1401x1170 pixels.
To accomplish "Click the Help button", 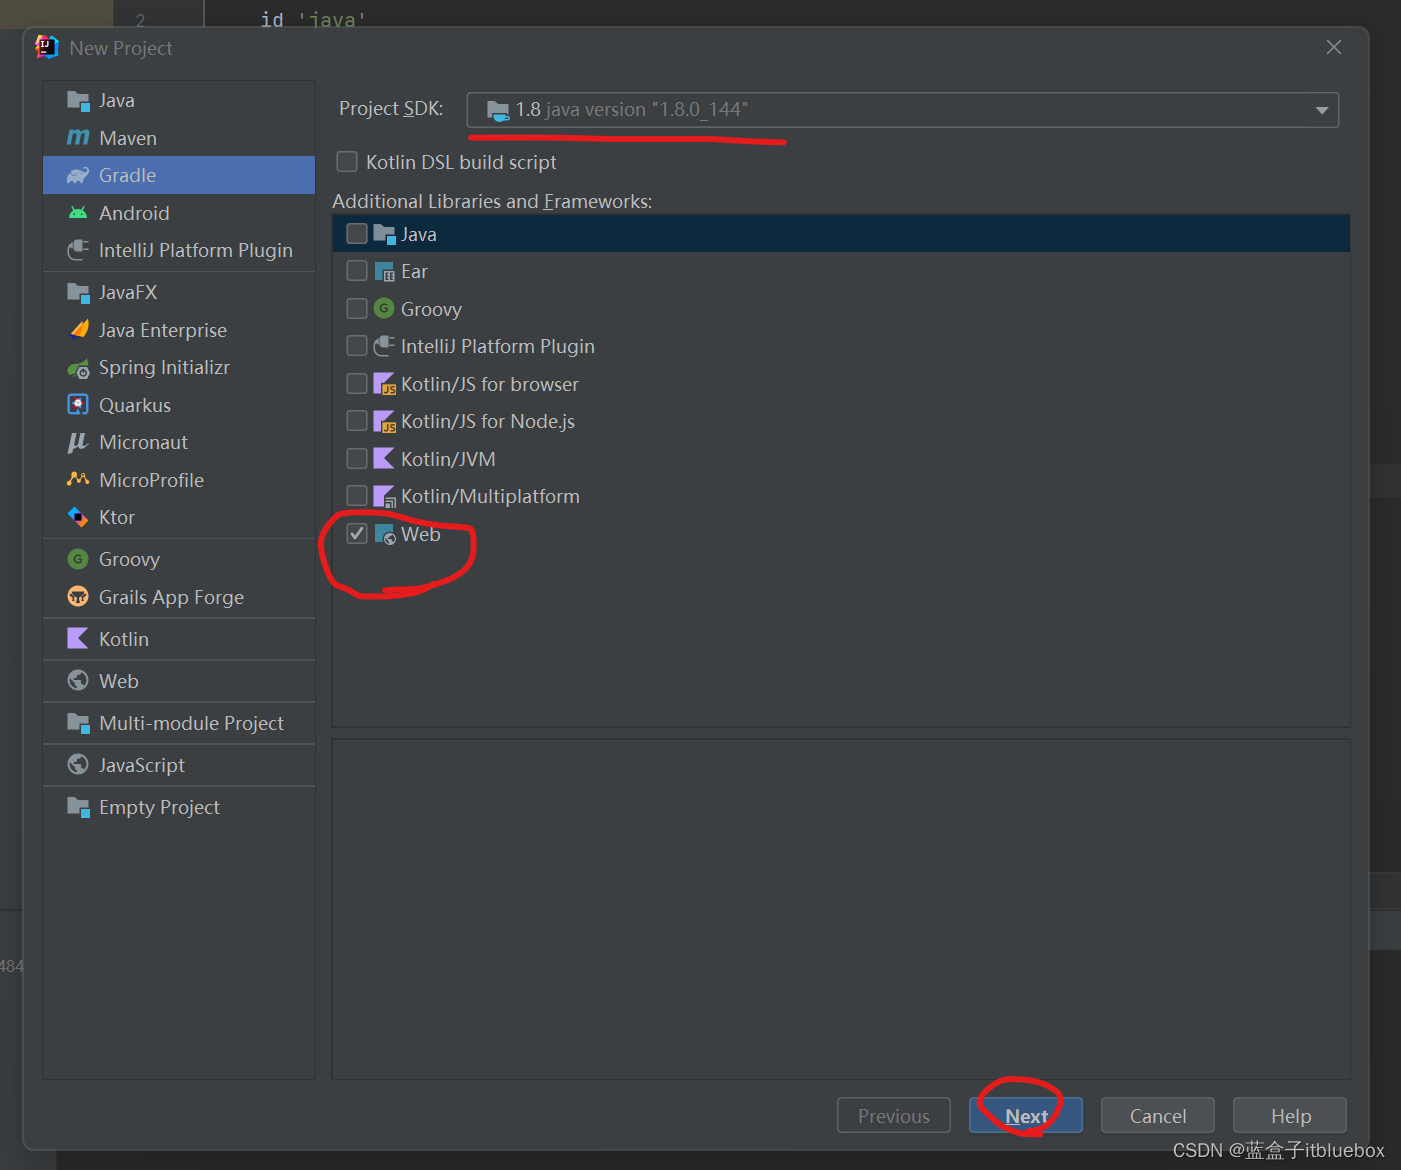I will pos(1290,1116).
